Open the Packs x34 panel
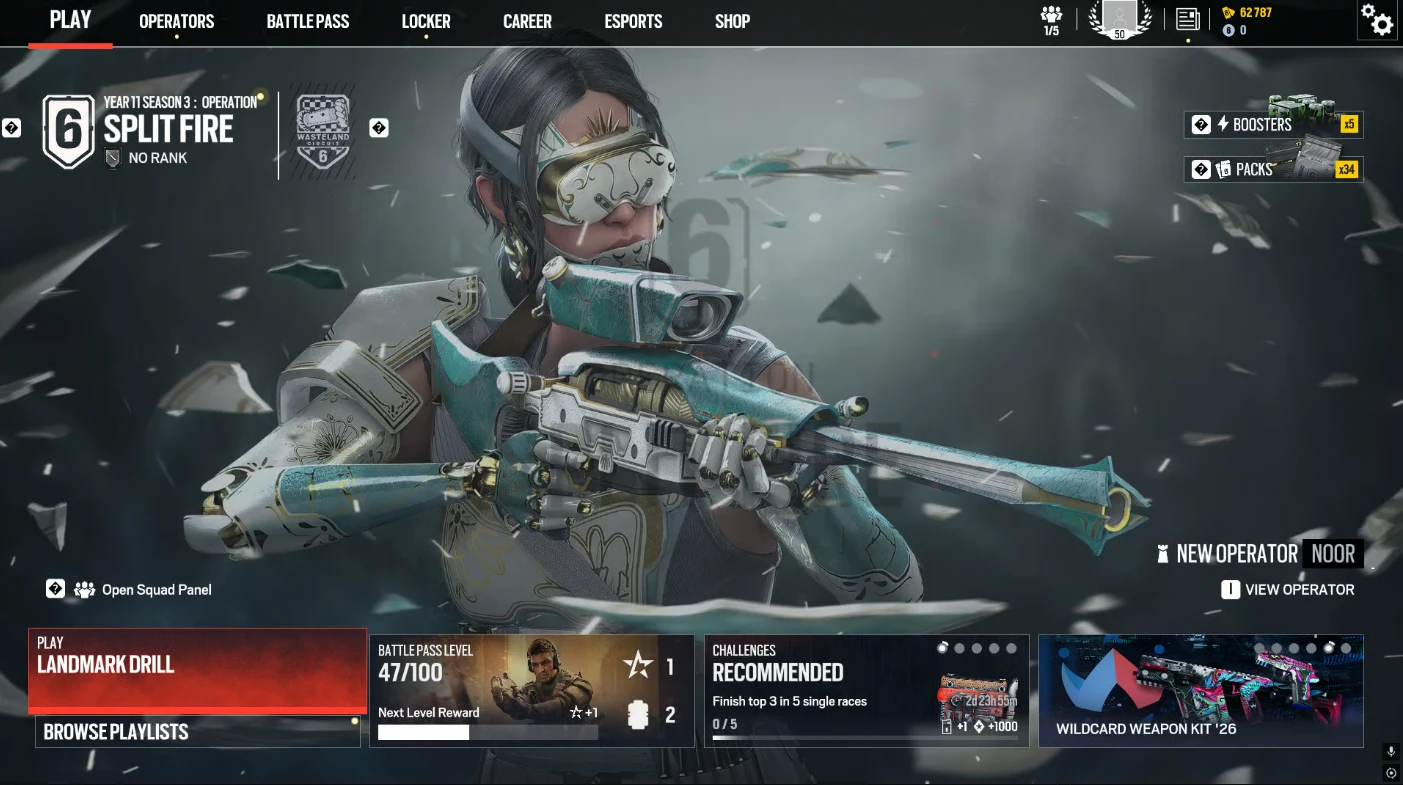The image size is (1403, 785). [1273, 169]
